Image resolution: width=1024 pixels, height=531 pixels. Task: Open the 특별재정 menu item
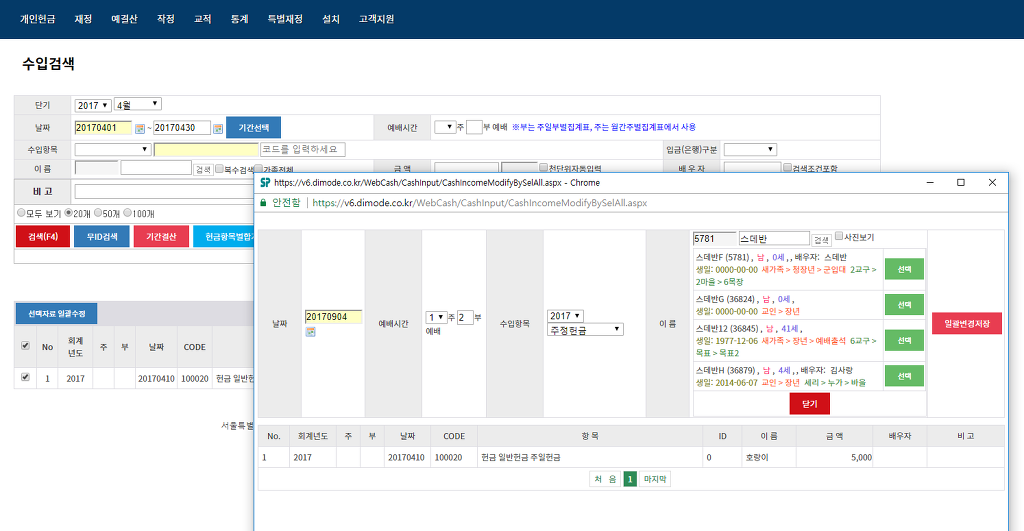click(285, 19)
